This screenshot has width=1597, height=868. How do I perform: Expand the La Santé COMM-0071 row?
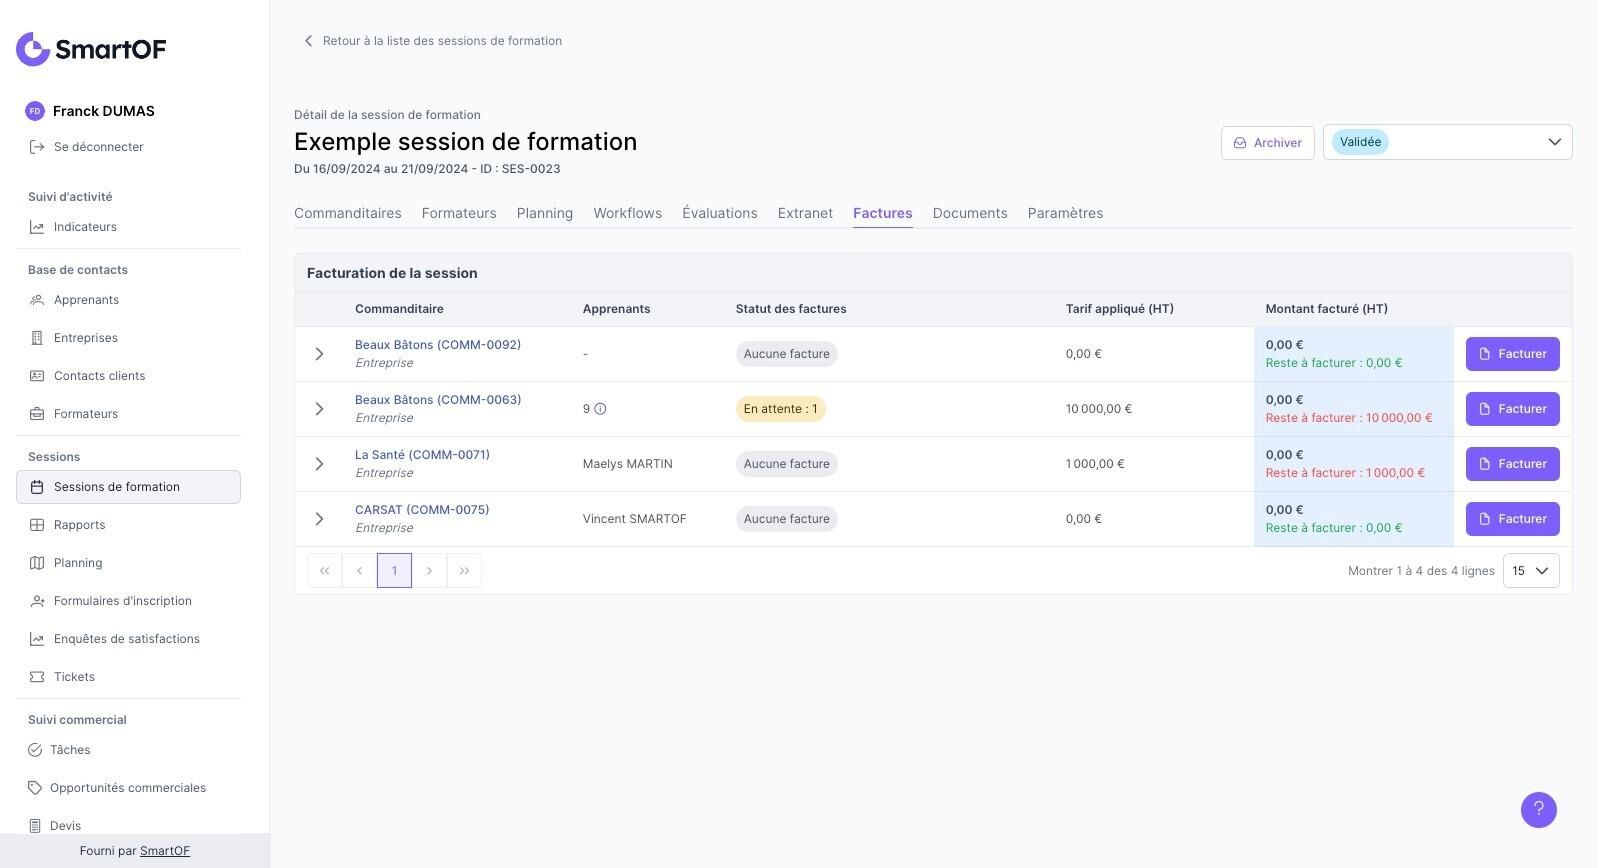[x=319, y=464]
